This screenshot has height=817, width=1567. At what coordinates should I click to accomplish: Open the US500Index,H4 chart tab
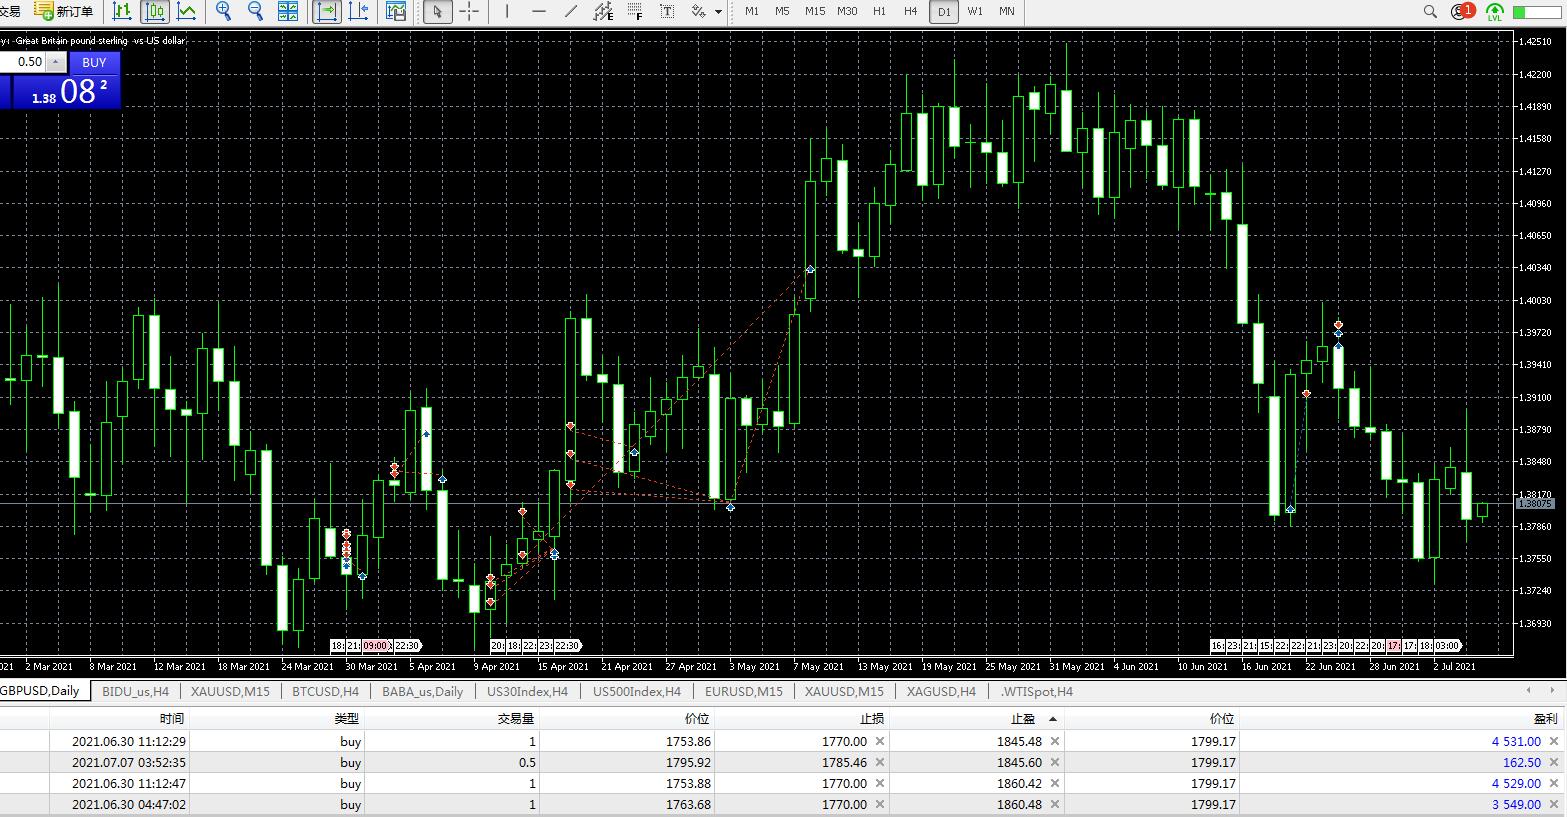[636, 691]
